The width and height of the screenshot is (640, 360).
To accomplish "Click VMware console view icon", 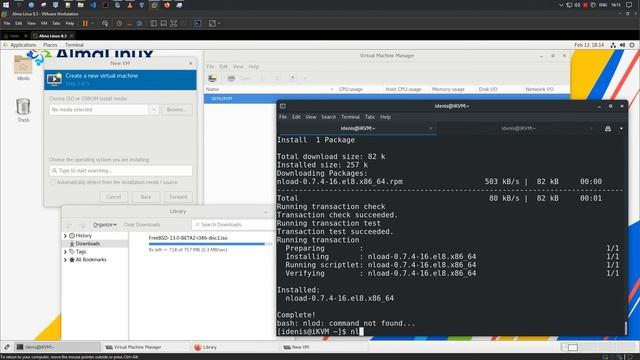I will (198, 23).
